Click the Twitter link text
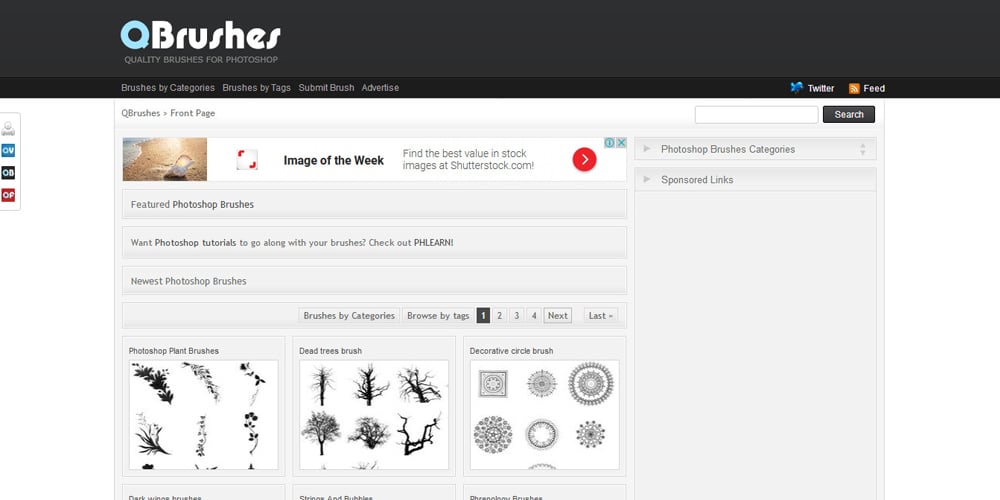1000x500 pixels. (821, 89)
